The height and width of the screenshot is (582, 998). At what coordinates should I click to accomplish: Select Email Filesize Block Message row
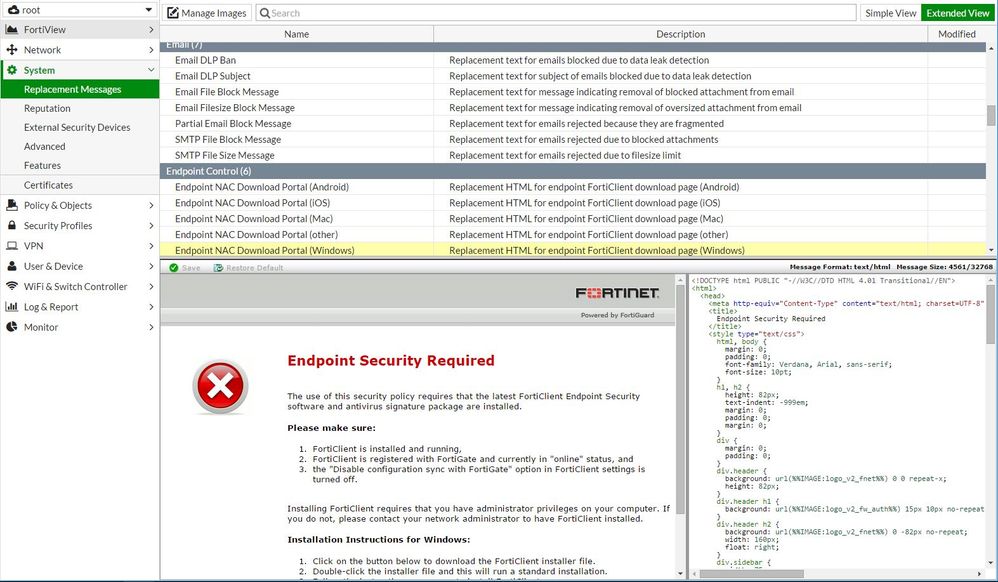coord(573,108)
